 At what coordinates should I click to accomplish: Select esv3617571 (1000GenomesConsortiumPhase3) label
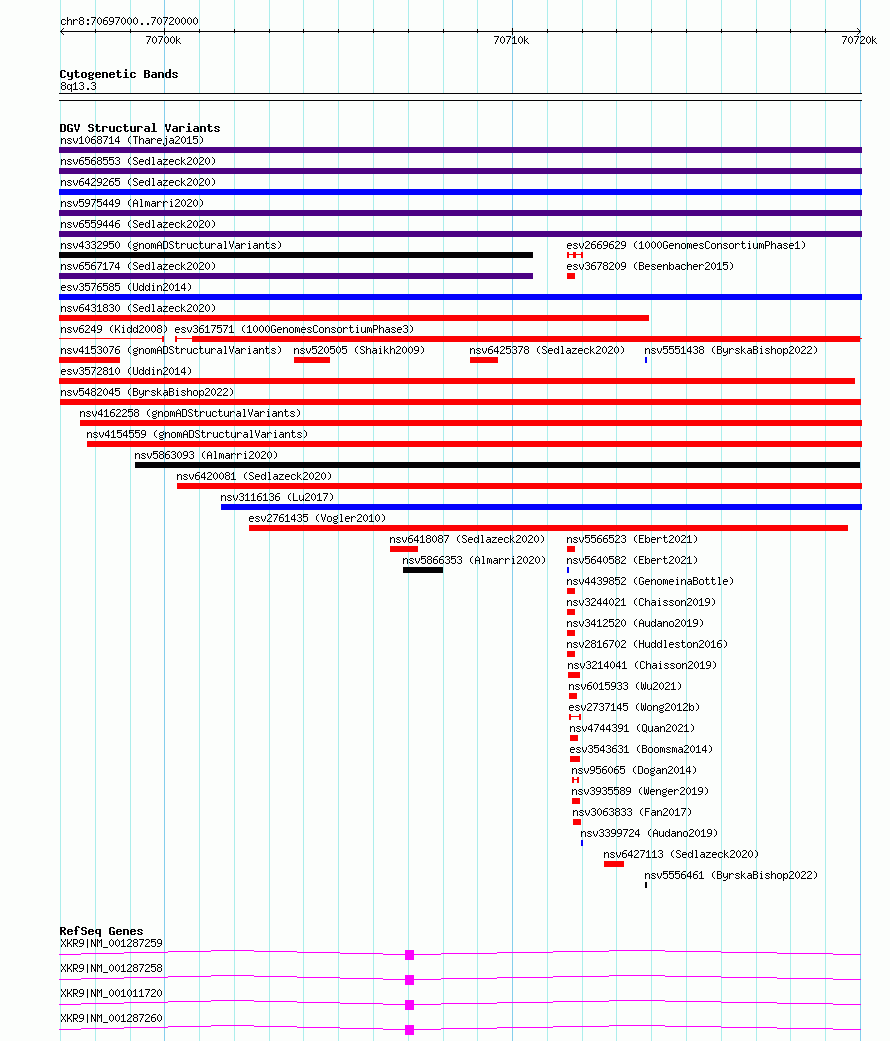coord(294,329)
